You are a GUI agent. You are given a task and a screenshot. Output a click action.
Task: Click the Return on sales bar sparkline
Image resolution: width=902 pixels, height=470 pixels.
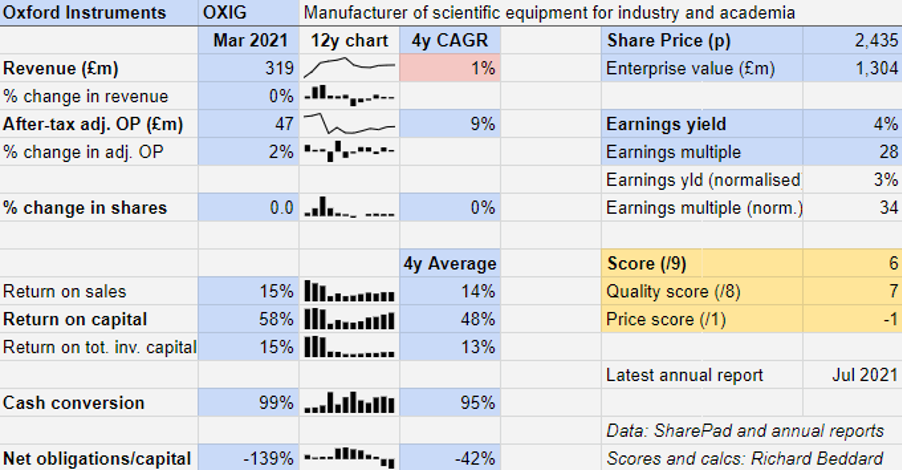coord(349,291)
